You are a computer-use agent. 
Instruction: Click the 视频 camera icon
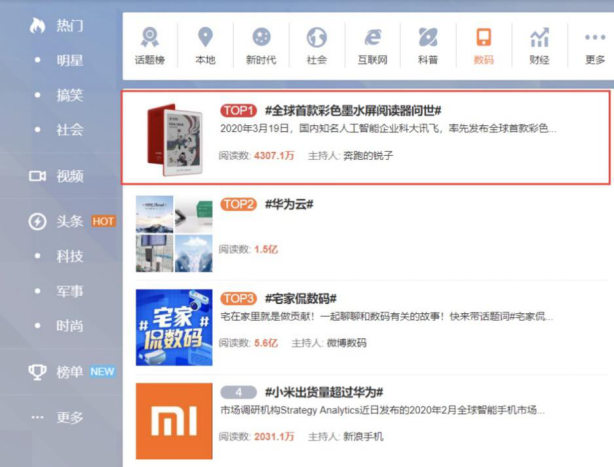[x=37, y=176]
